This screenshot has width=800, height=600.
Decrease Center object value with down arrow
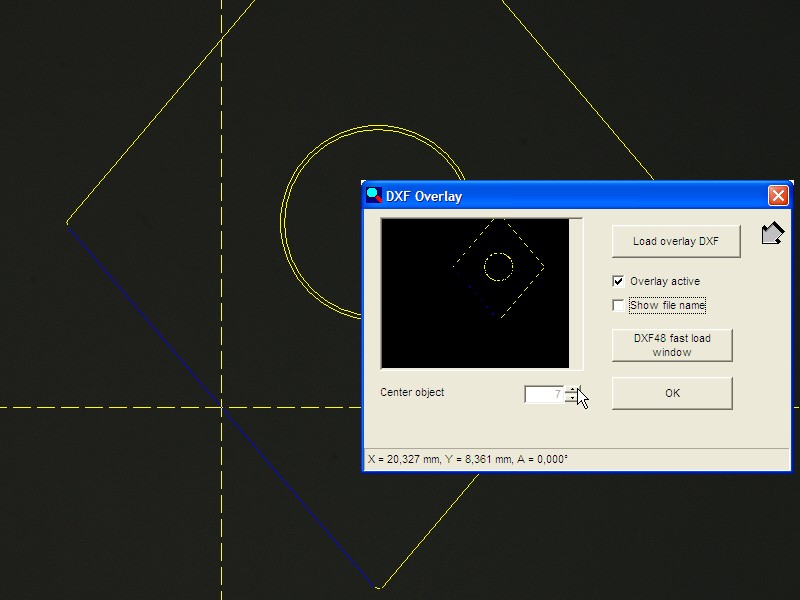(x=572, y=399)
